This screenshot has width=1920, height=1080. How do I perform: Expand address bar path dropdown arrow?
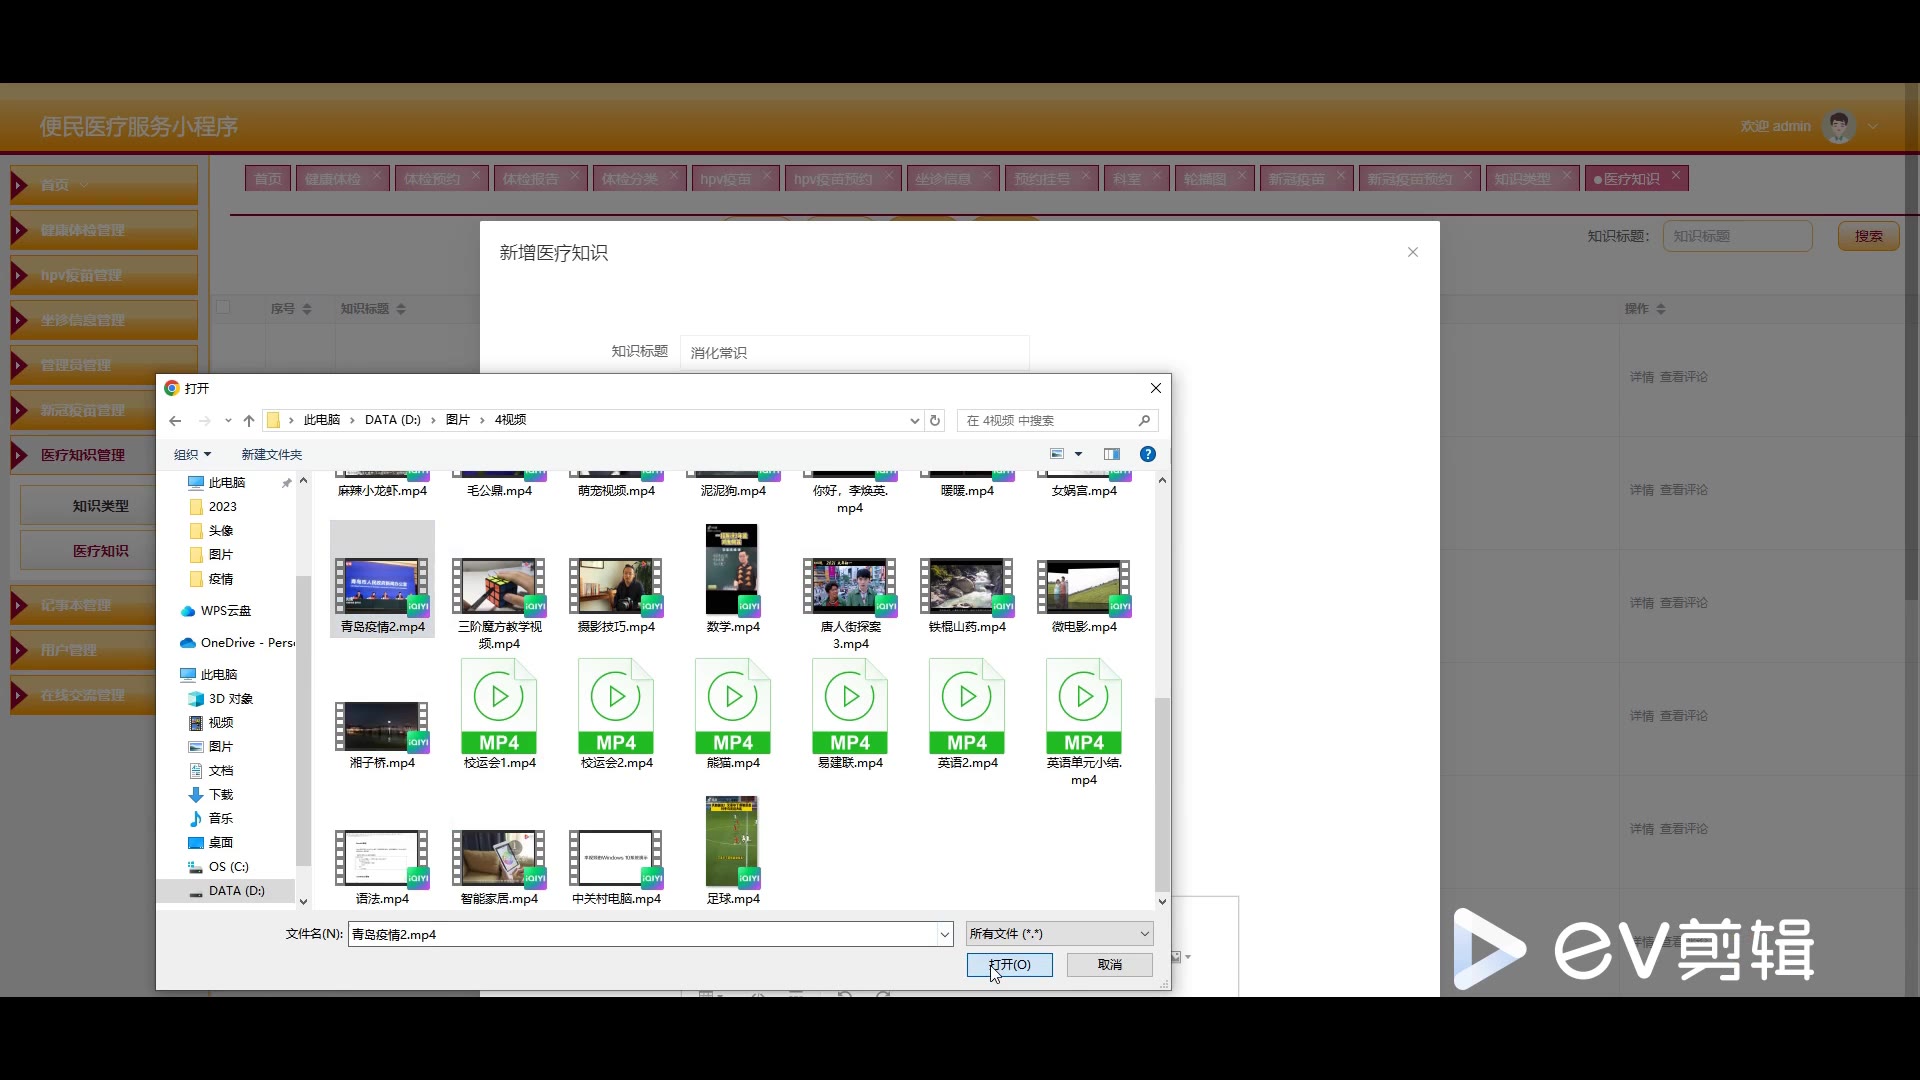[914, 421]
